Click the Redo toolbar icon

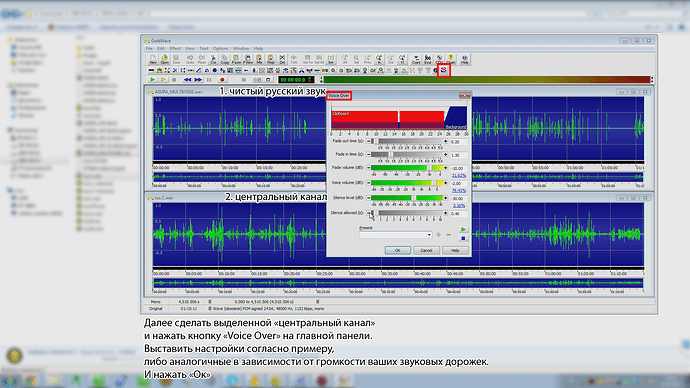tap(202, 59)
